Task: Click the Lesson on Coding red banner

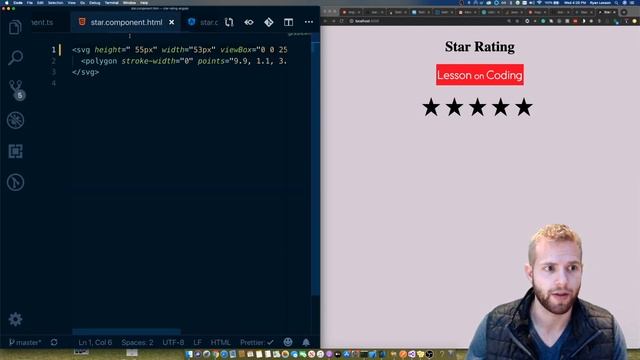Action: click(480, 75)
